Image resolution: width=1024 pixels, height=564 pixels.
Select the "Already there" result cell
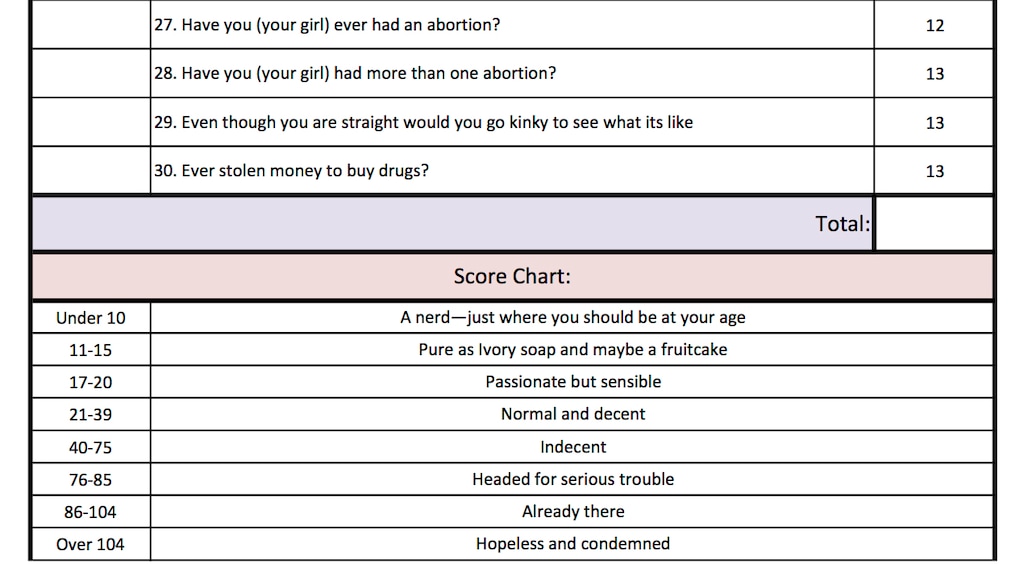coord(573,511)
